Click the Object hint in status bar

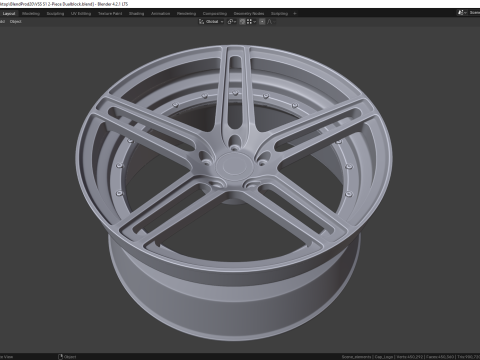pos(67,357)
